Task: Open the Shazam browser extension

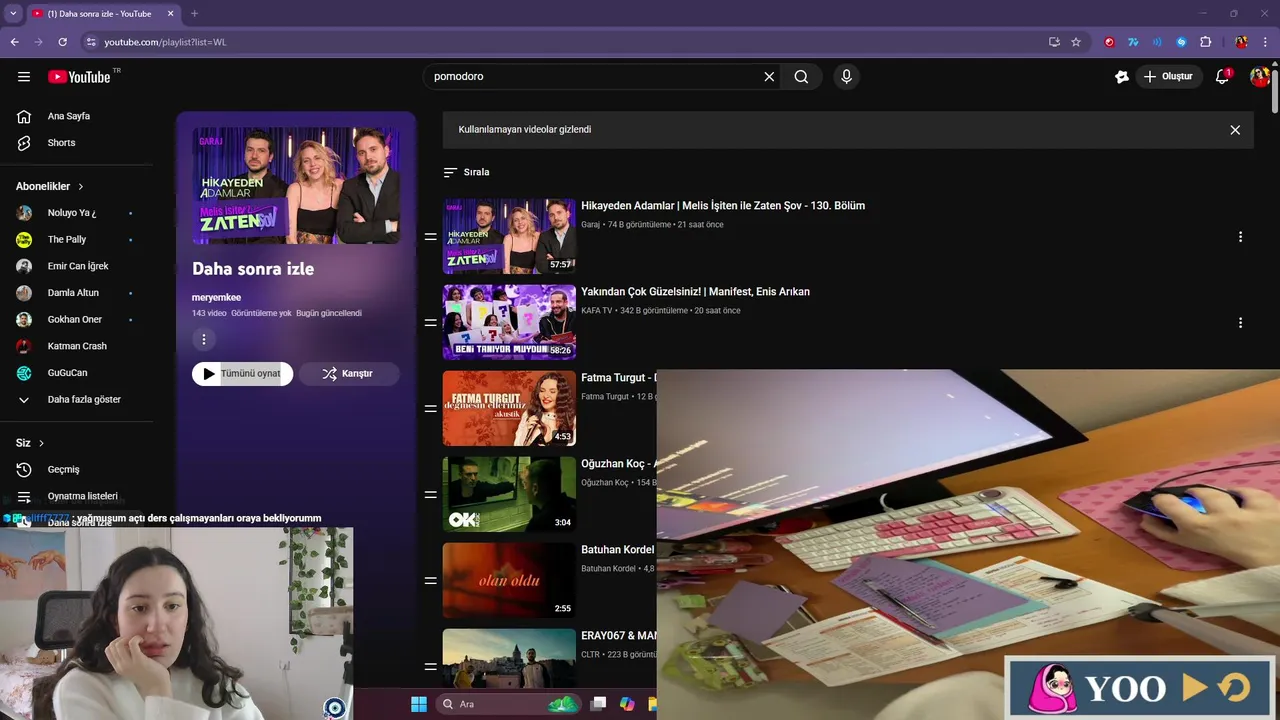Action: [x=1181, y=42]
